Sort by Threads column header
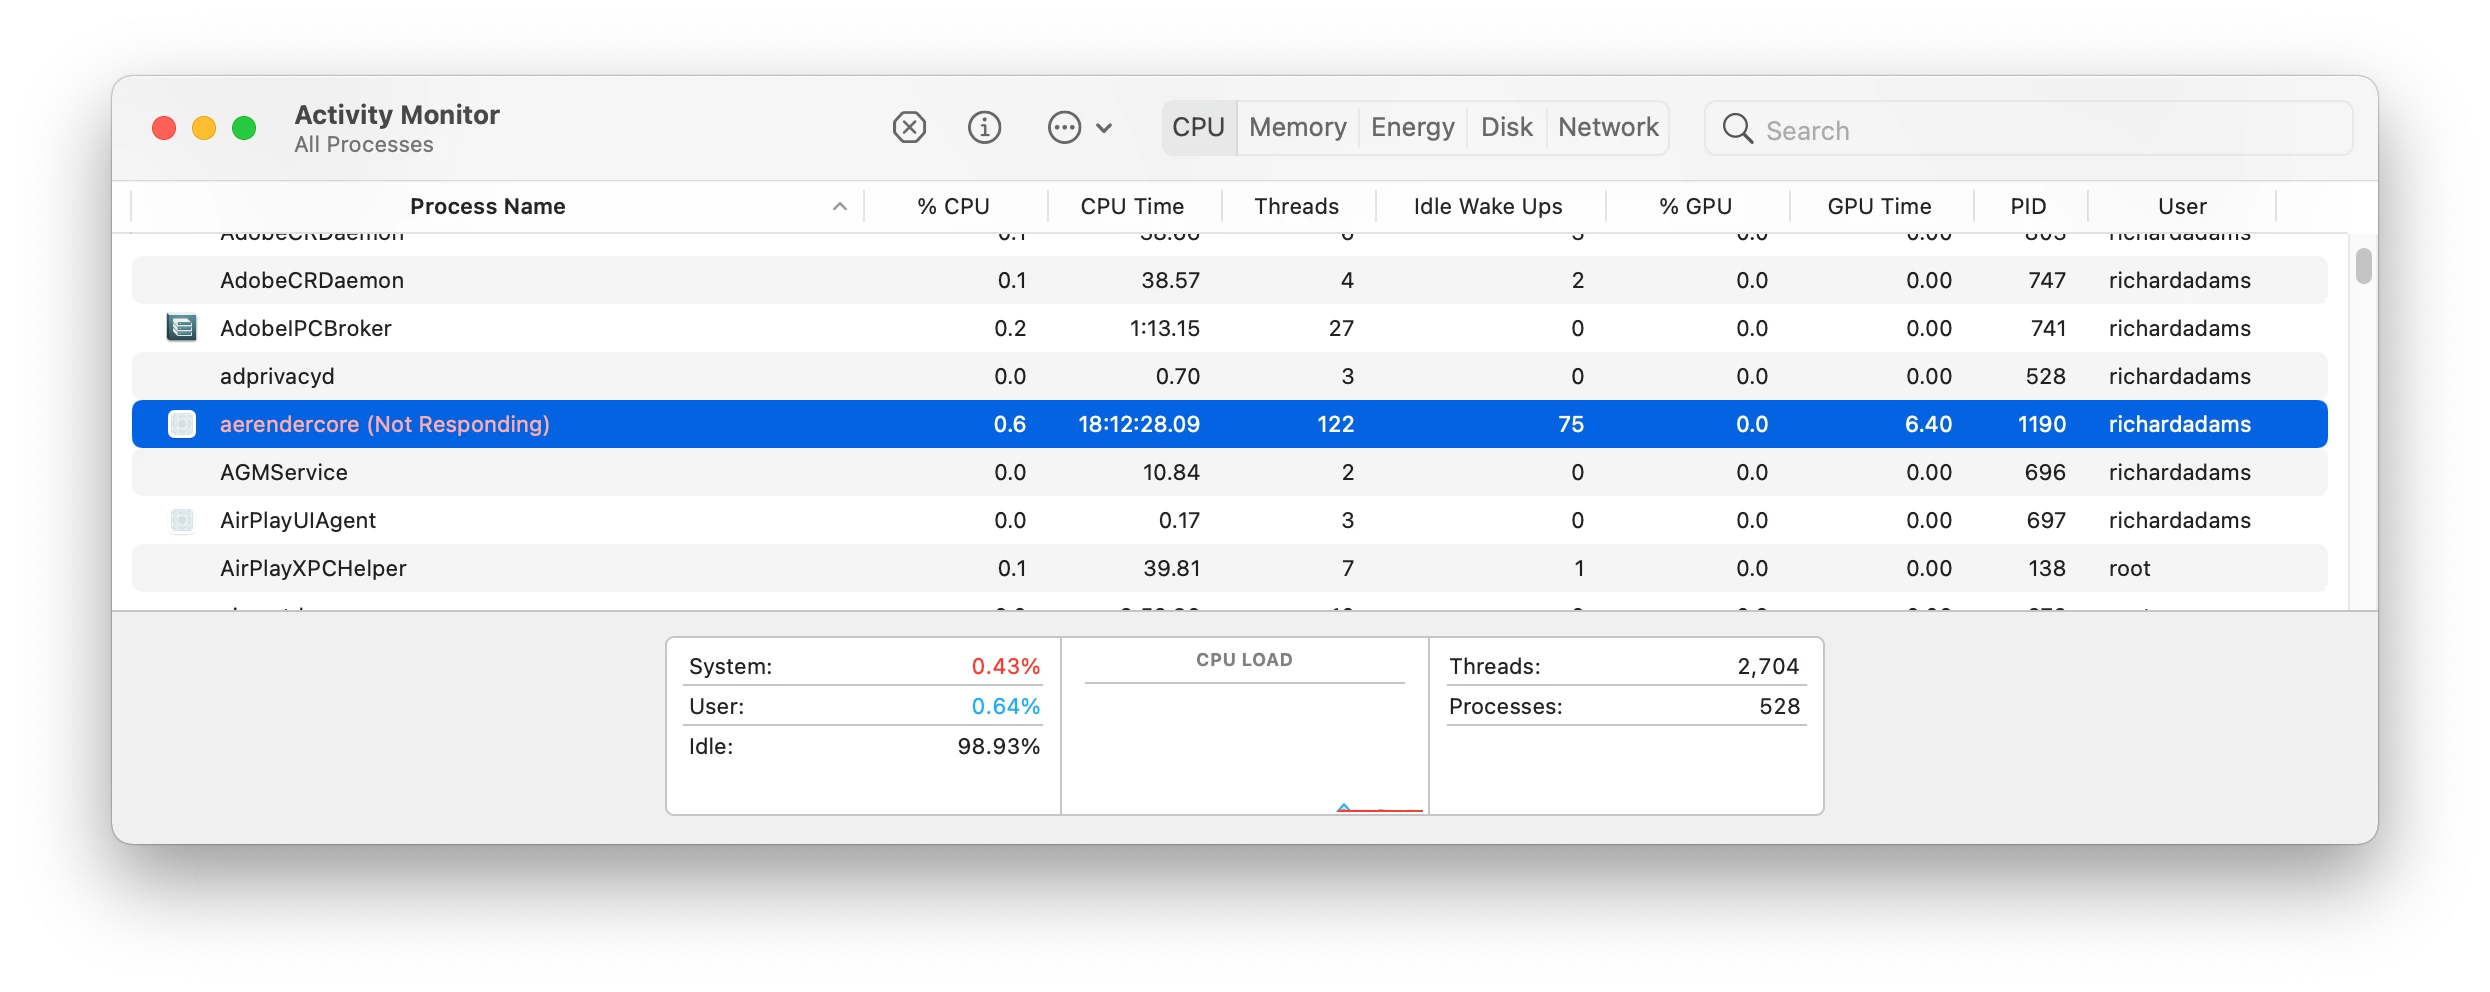Image resolution: width=2490 pixels, height=992 pixels. [x=1296, y=207]
